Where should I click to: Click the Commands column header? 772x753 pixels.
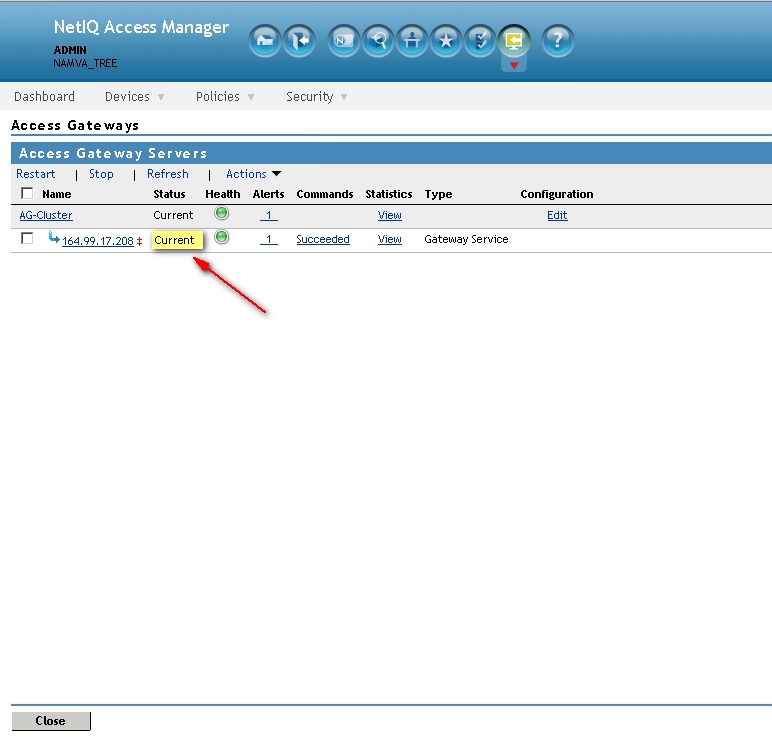pyautogui.click(x=325, y=194)
